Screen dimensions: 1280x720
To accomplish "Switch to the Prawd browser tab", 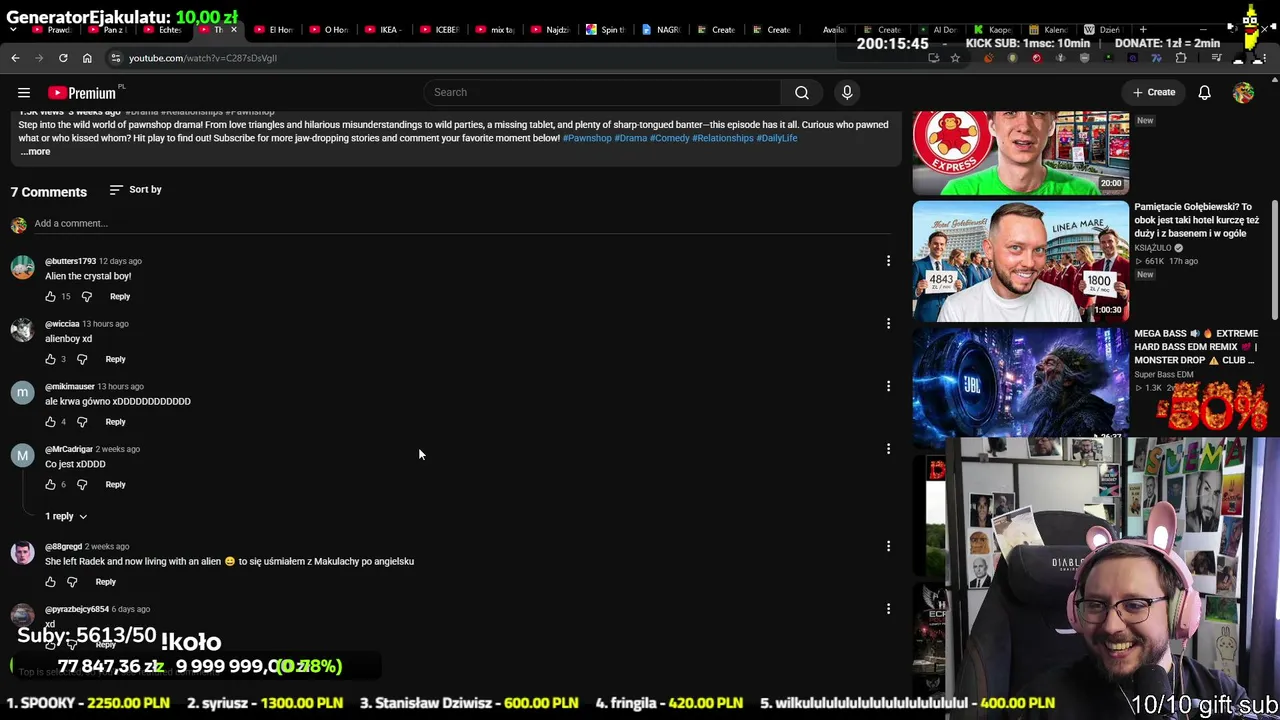I will click(x=51, y=30).
